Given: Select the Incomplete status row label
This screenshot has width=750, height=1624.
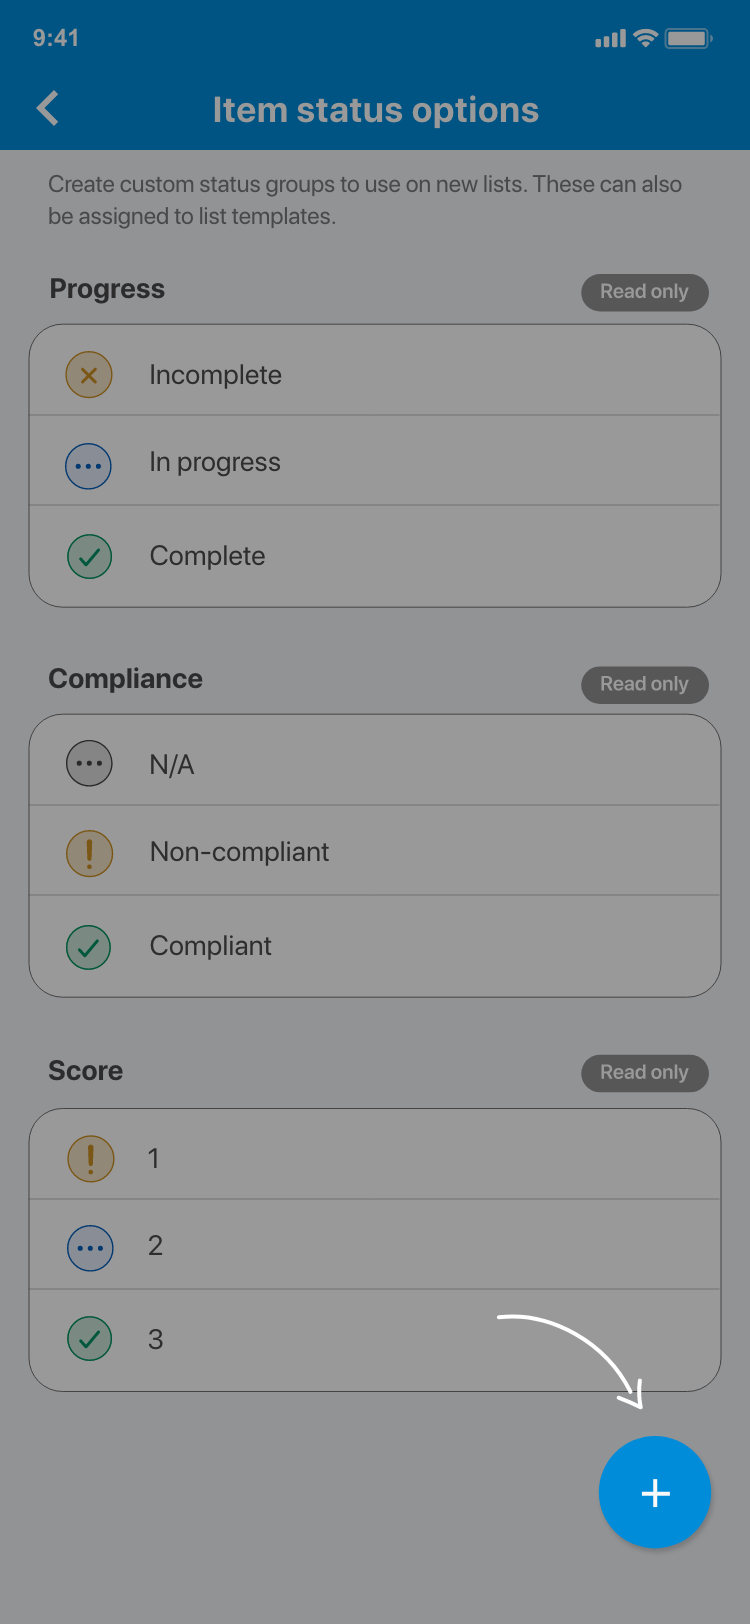Looking at the screenshot, I should pyautogui.click(x=215, y=375).
